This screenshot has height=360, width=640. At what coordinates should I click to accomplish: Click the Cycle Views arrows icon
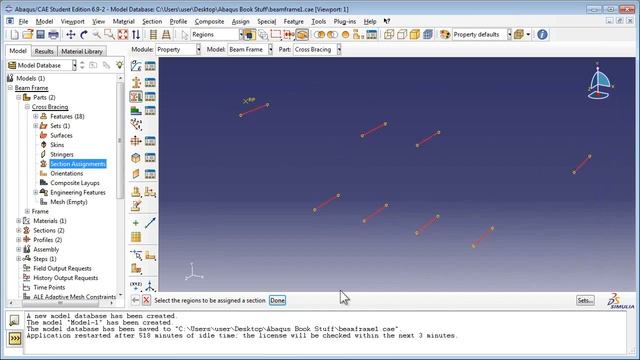[136, 35]
